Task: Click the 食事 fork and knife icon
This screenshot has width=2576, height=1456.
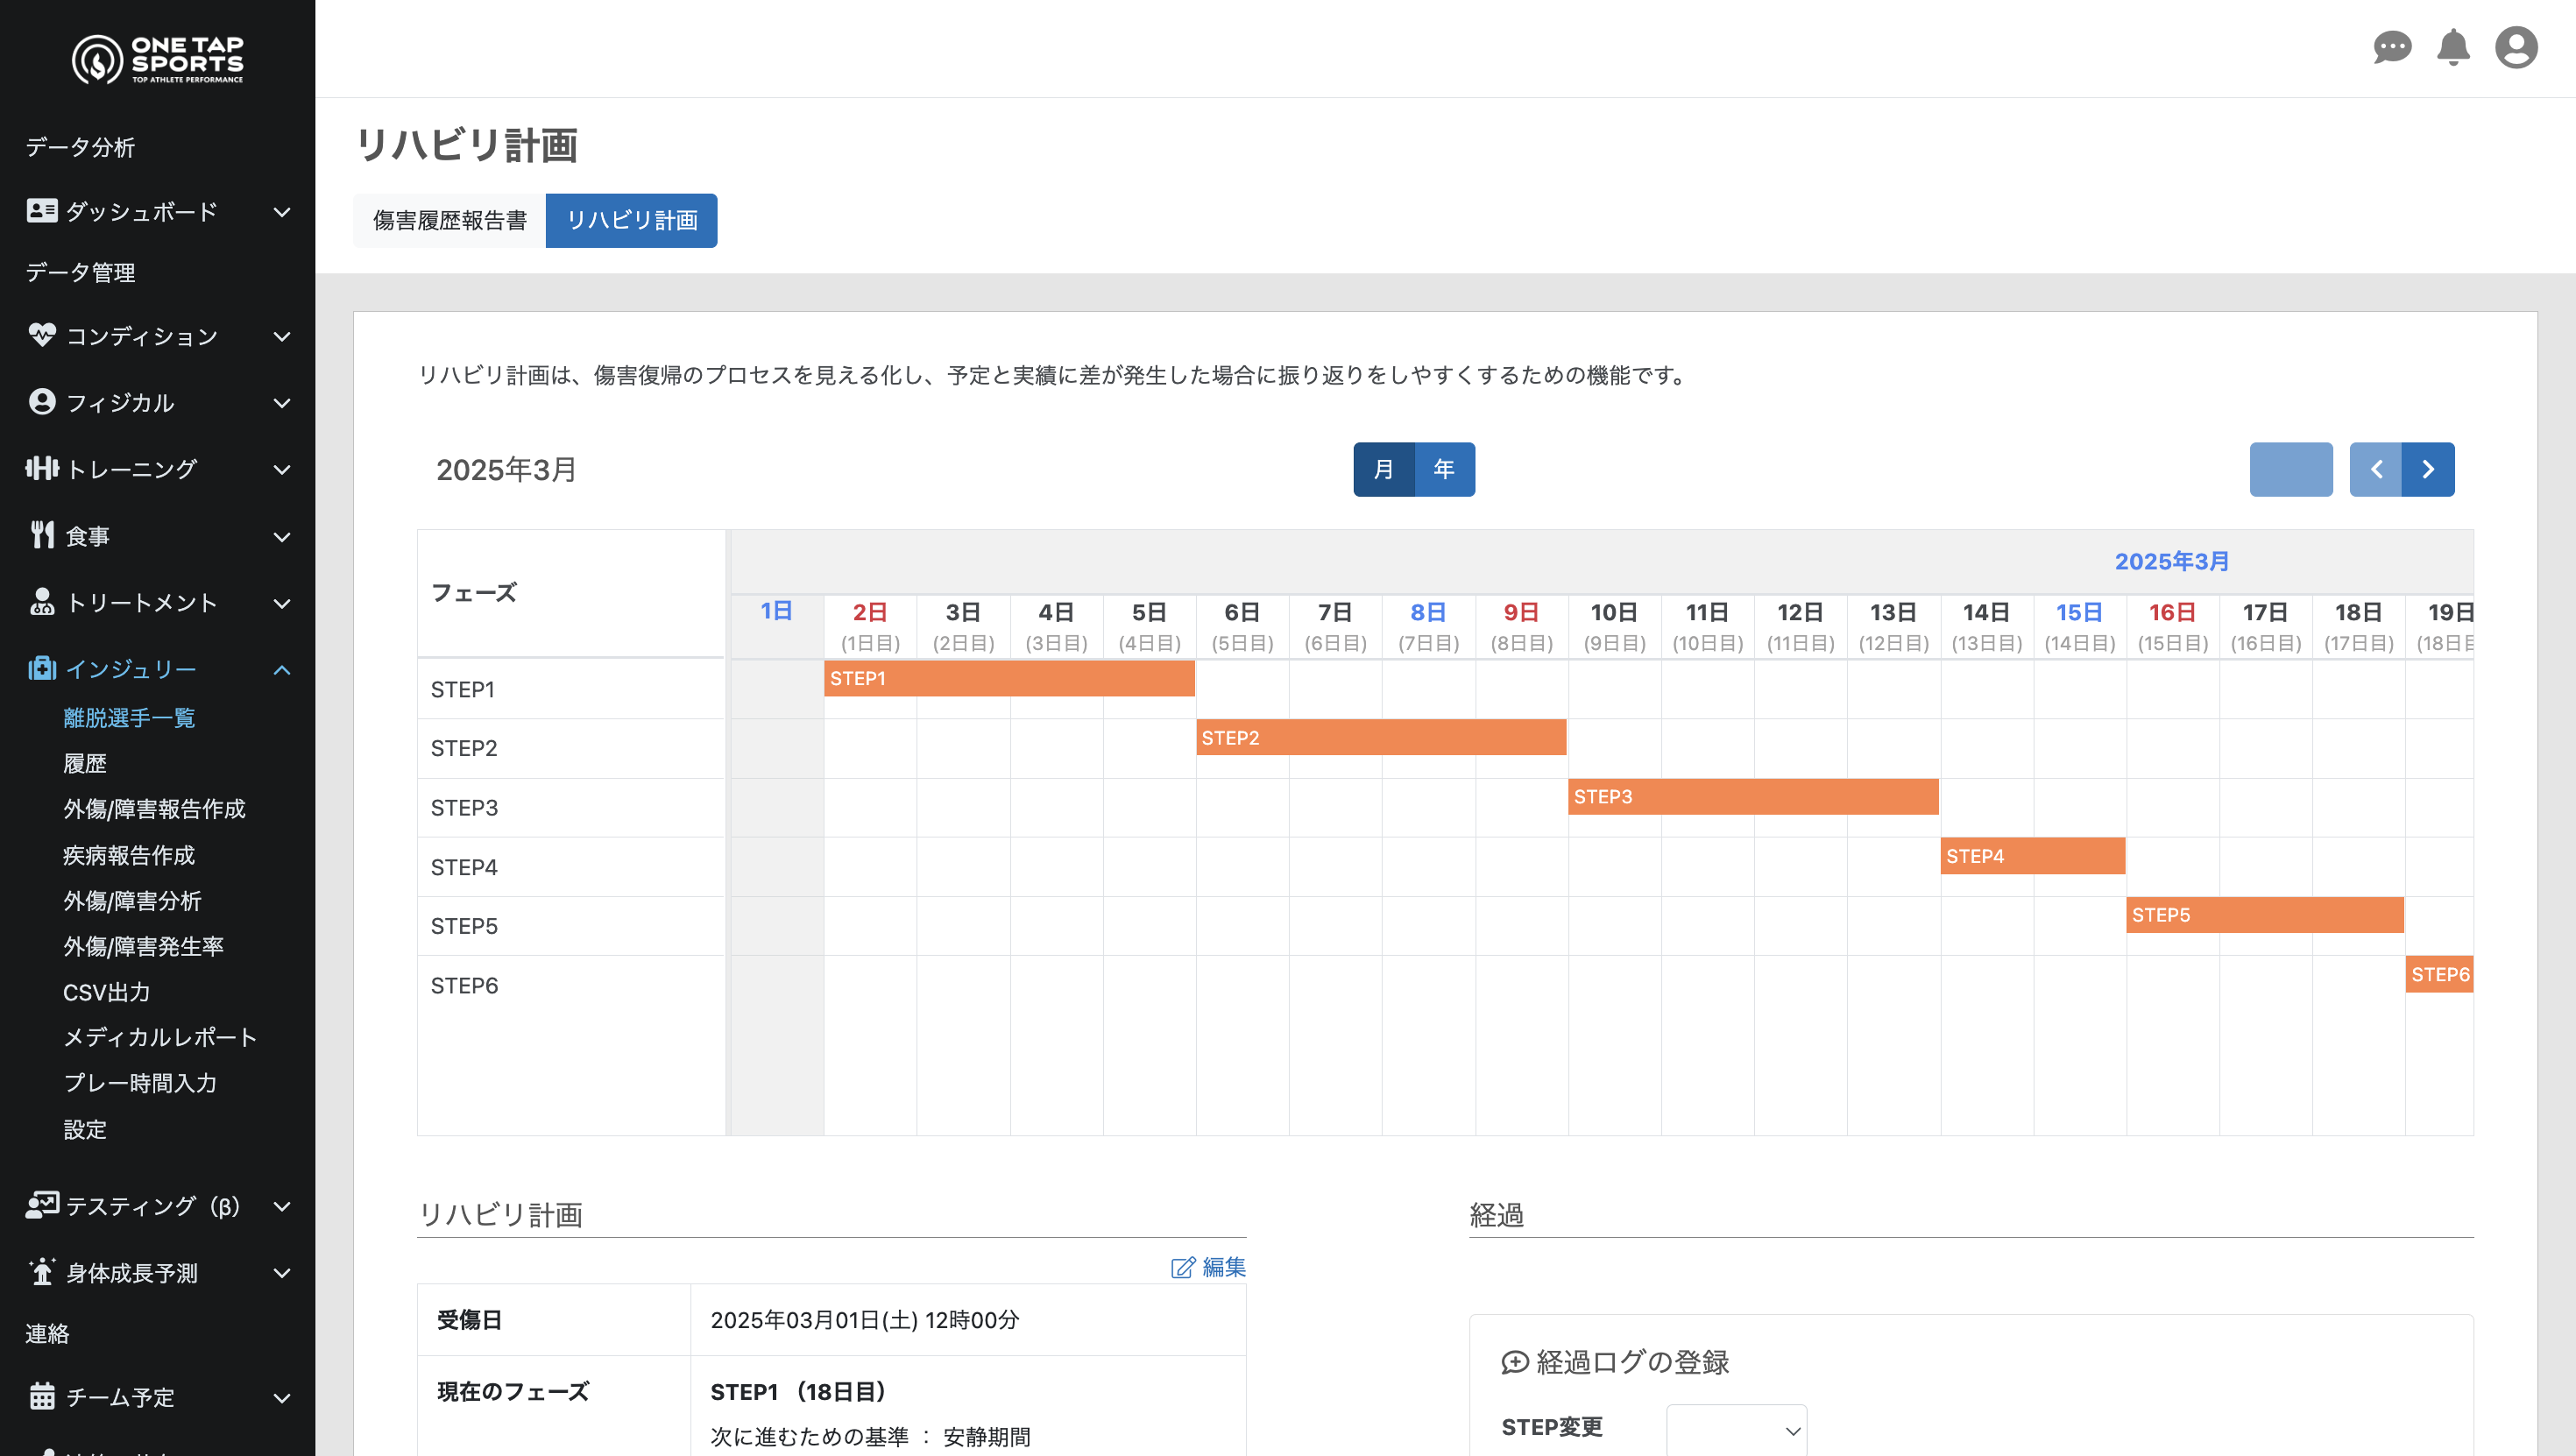Action: point(42,535)
